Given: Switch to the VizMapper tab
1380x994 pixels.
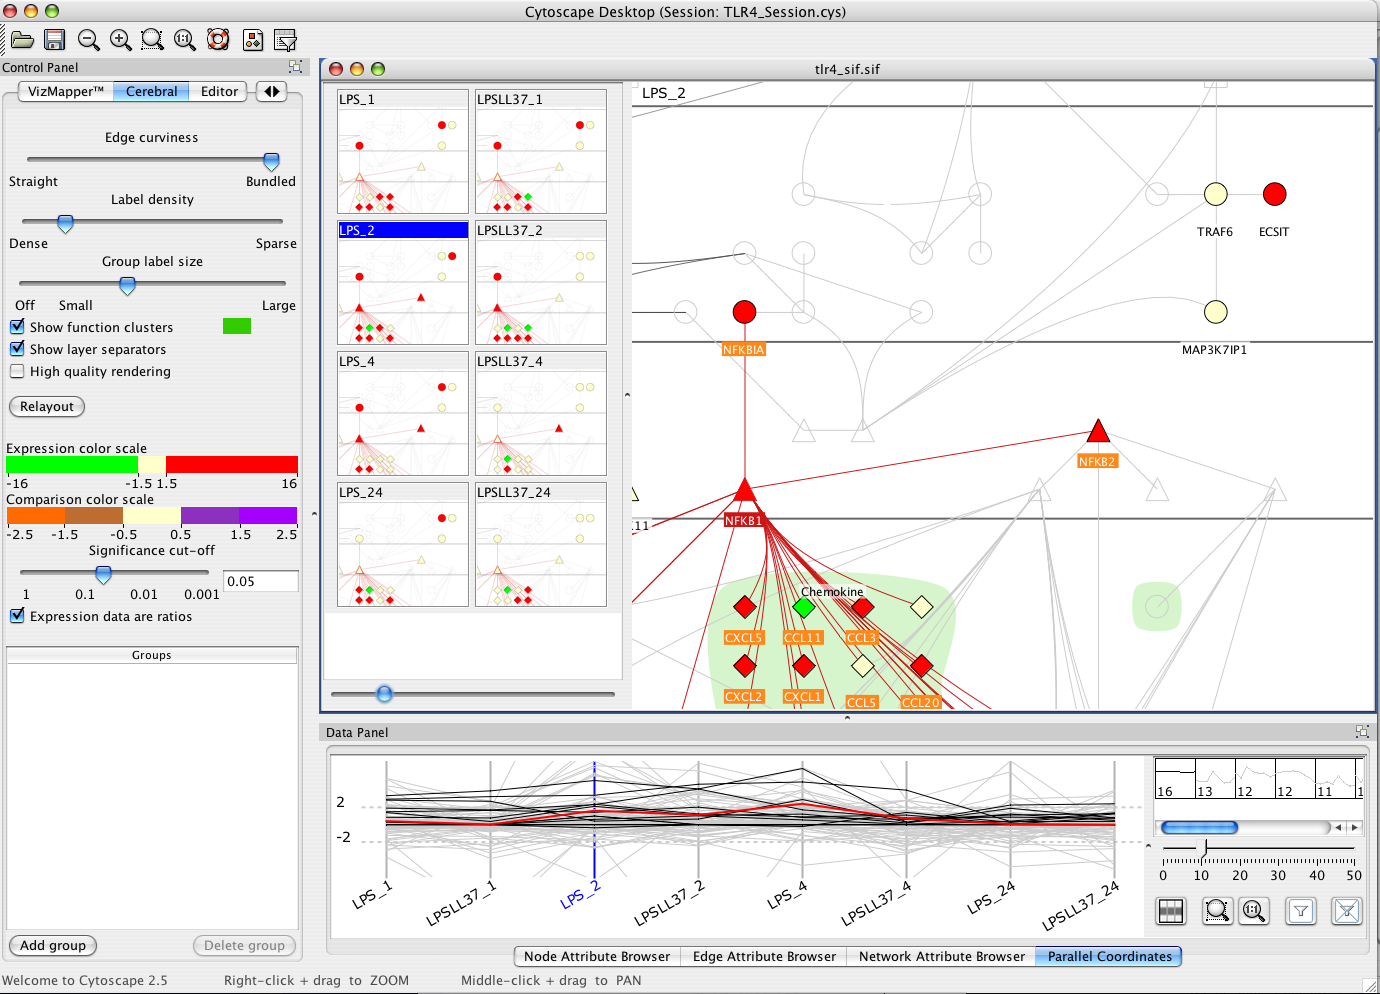Looking at the screenshot, I should [x=65, y=91].
